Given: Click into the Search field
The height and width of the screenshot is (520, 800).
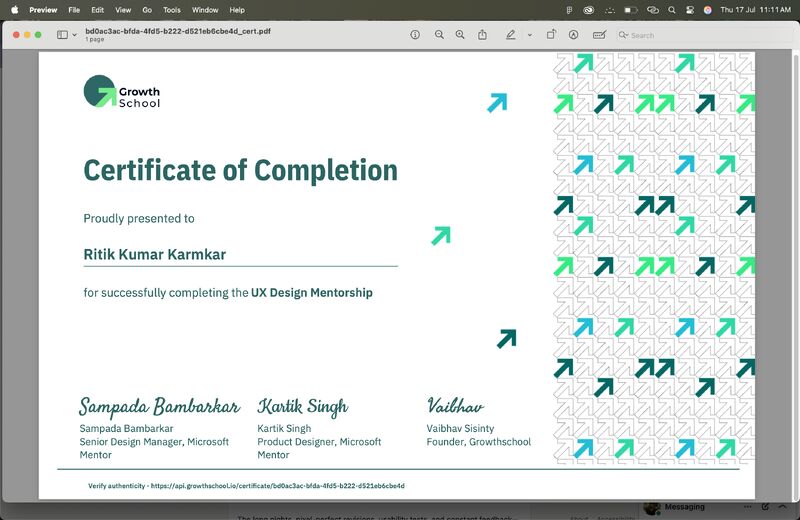Looking at the screenshot, I should 702,35.
